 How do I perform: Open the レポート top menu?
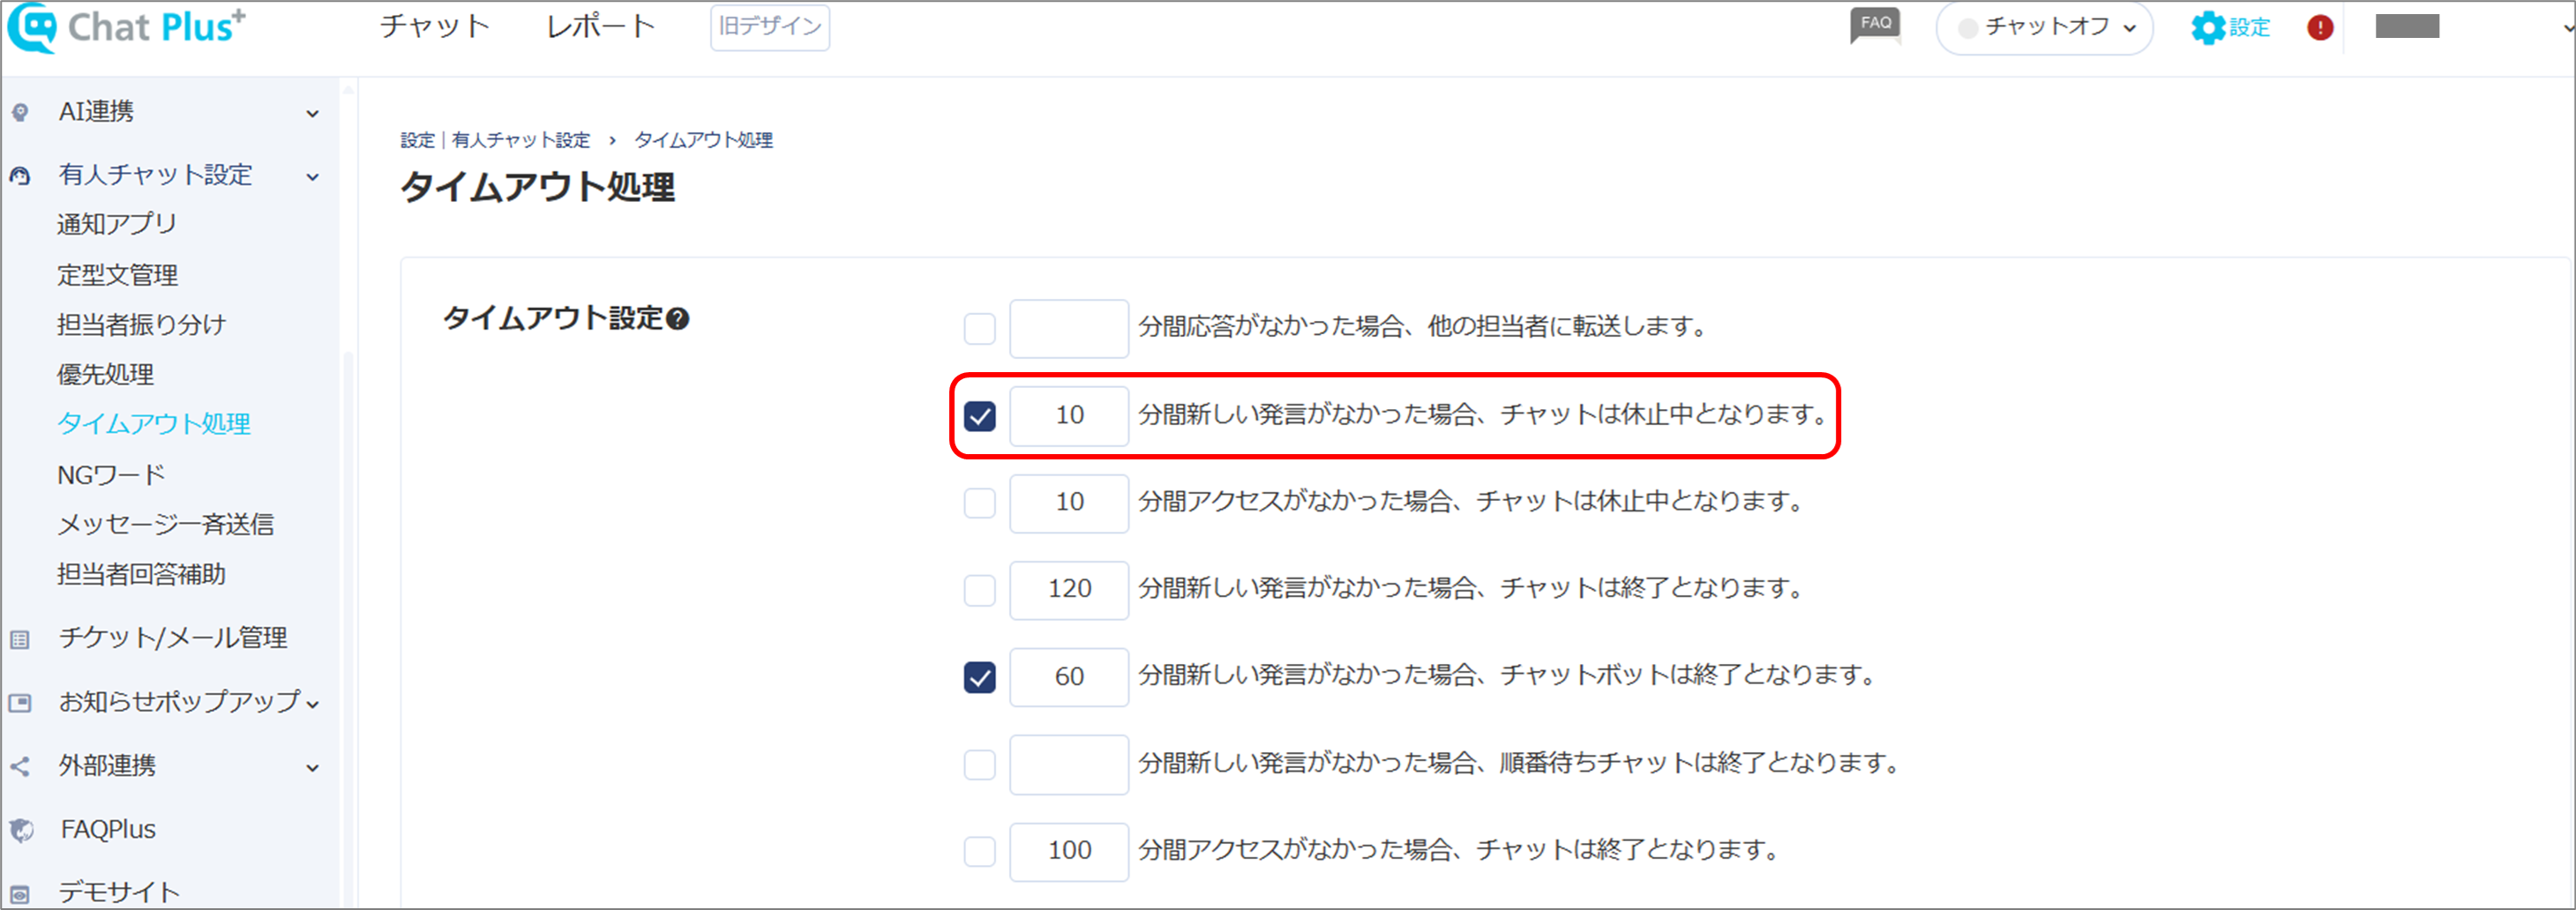coord(600,26)
